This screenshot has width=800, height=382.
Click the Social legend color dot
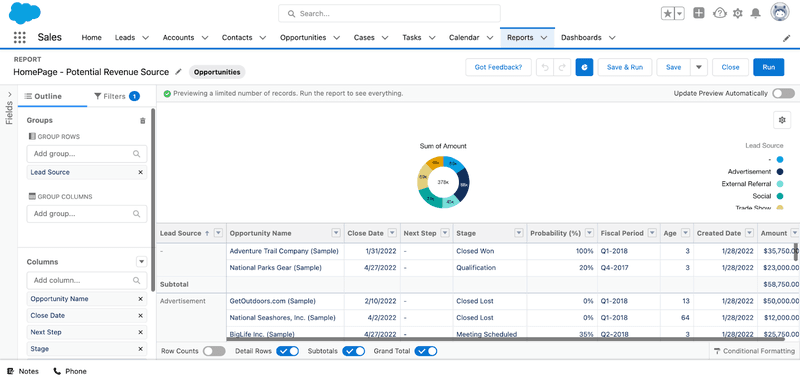click(x=780, y=196)
